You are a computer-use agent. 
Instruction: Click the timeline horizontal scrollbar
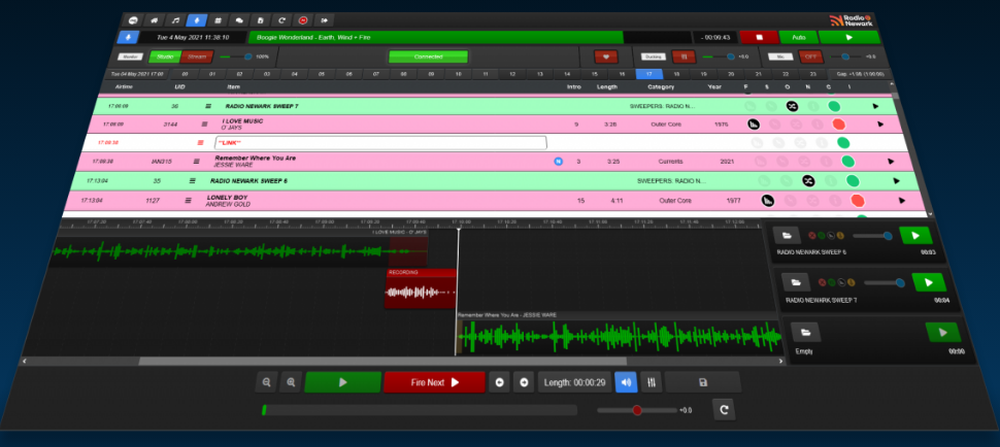click(x=383, y=361)
